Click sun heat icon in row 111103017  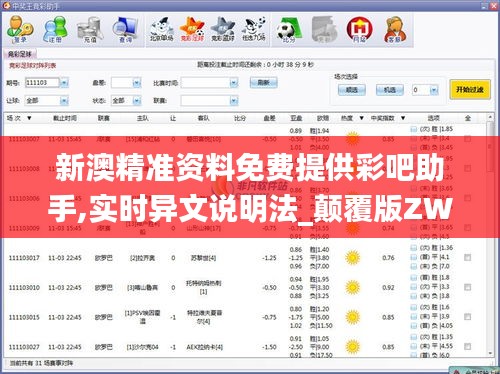tap(353, 258)
